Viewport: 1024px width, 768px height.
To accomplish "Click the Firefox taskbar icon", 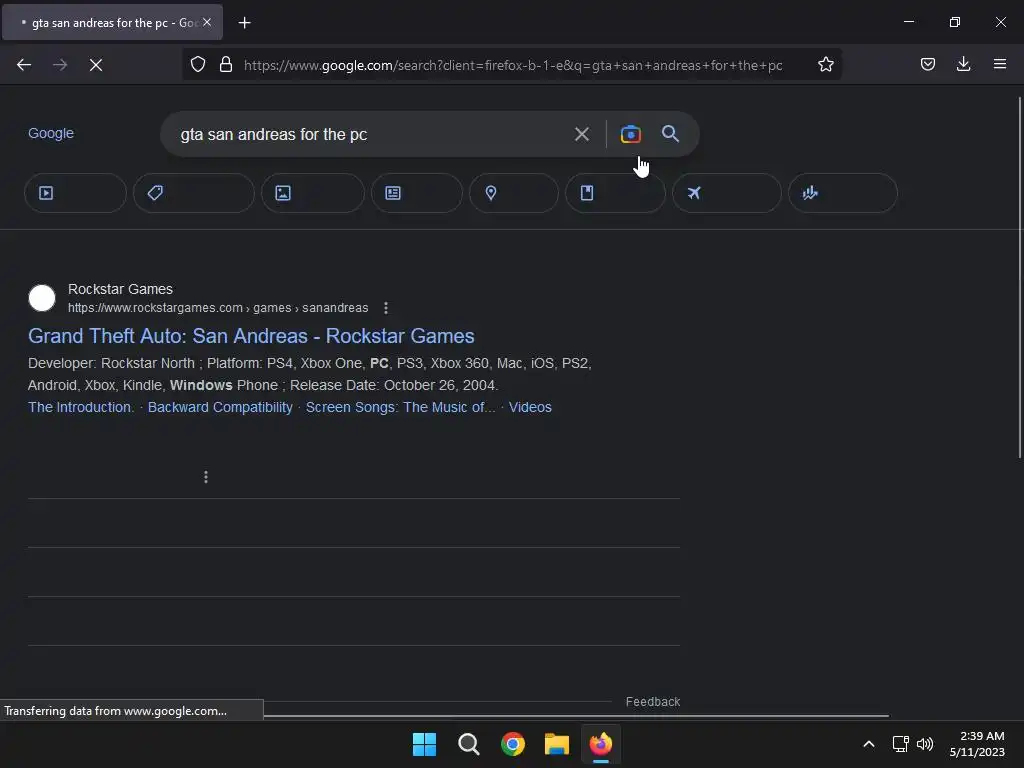I will point(601,744).
